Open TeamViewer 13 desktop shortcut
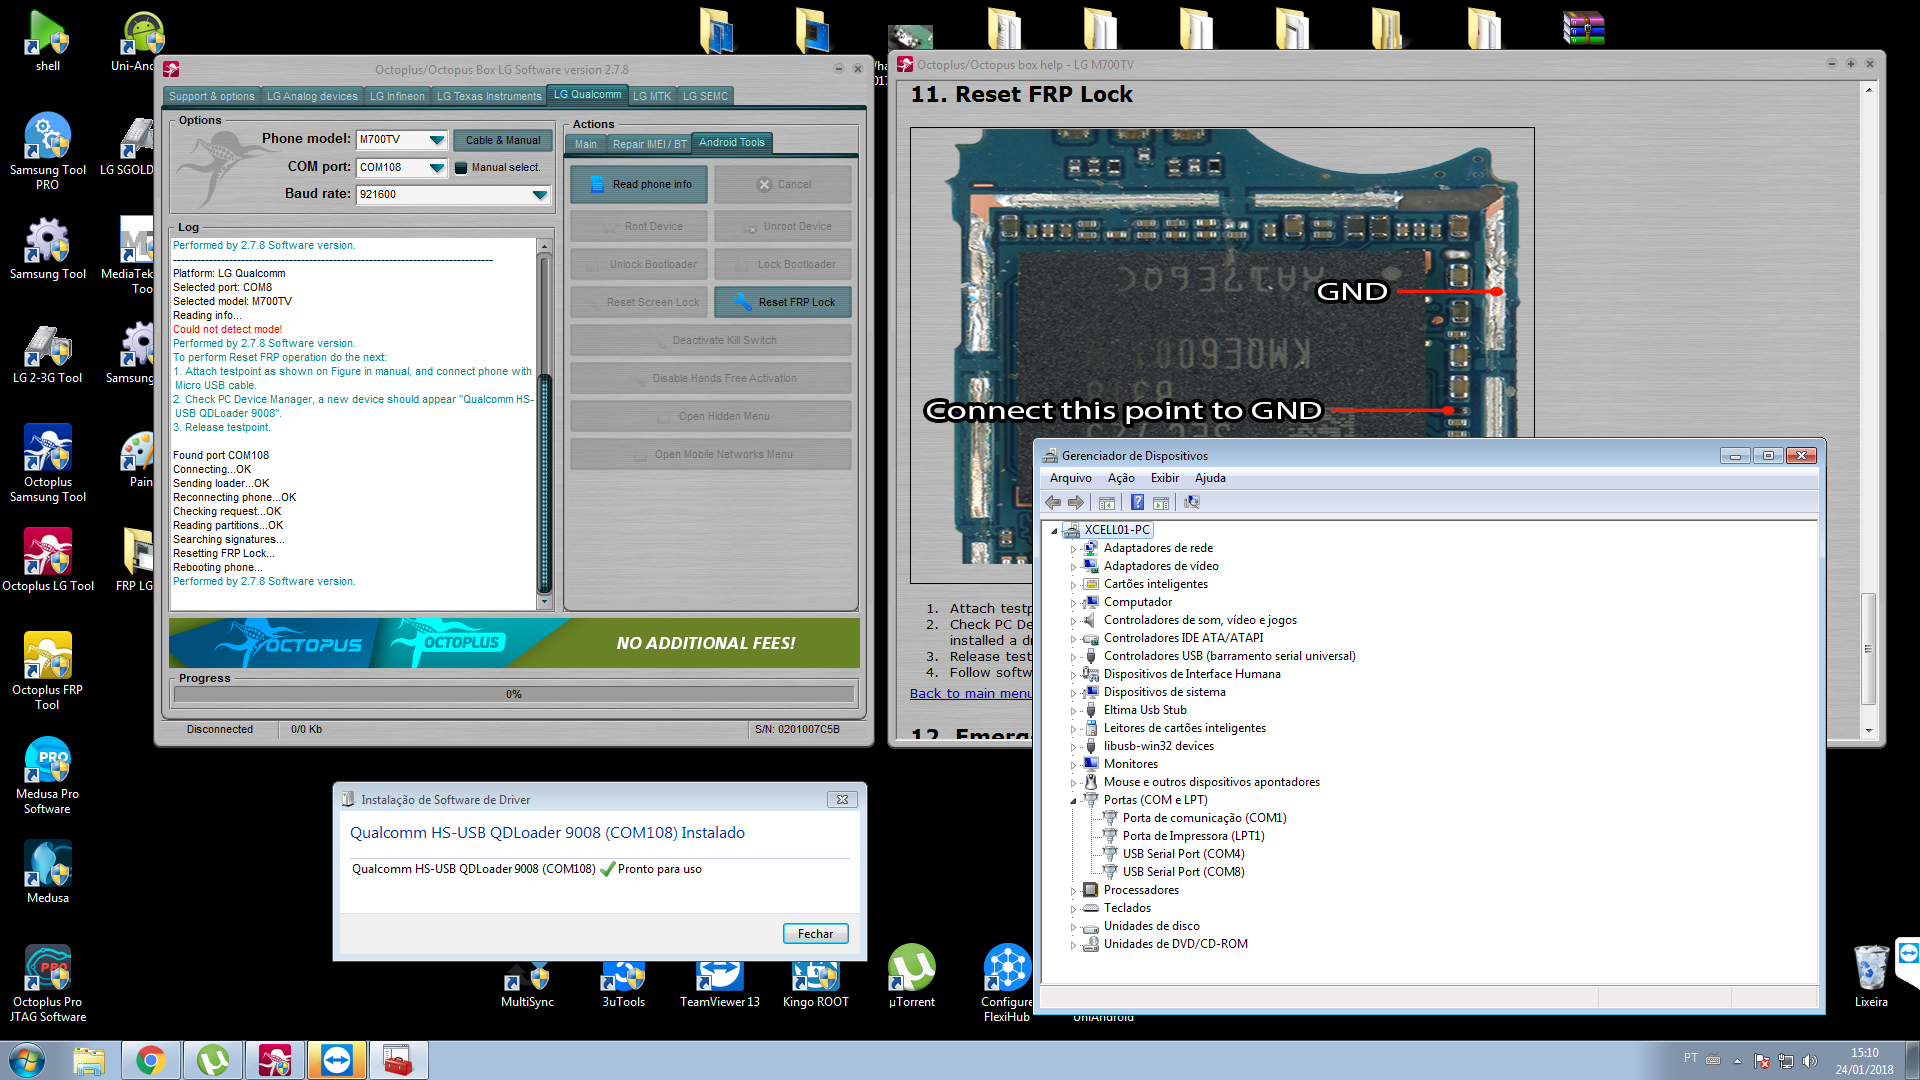This screenshot has height=1080, width=1920. (719, 983)
